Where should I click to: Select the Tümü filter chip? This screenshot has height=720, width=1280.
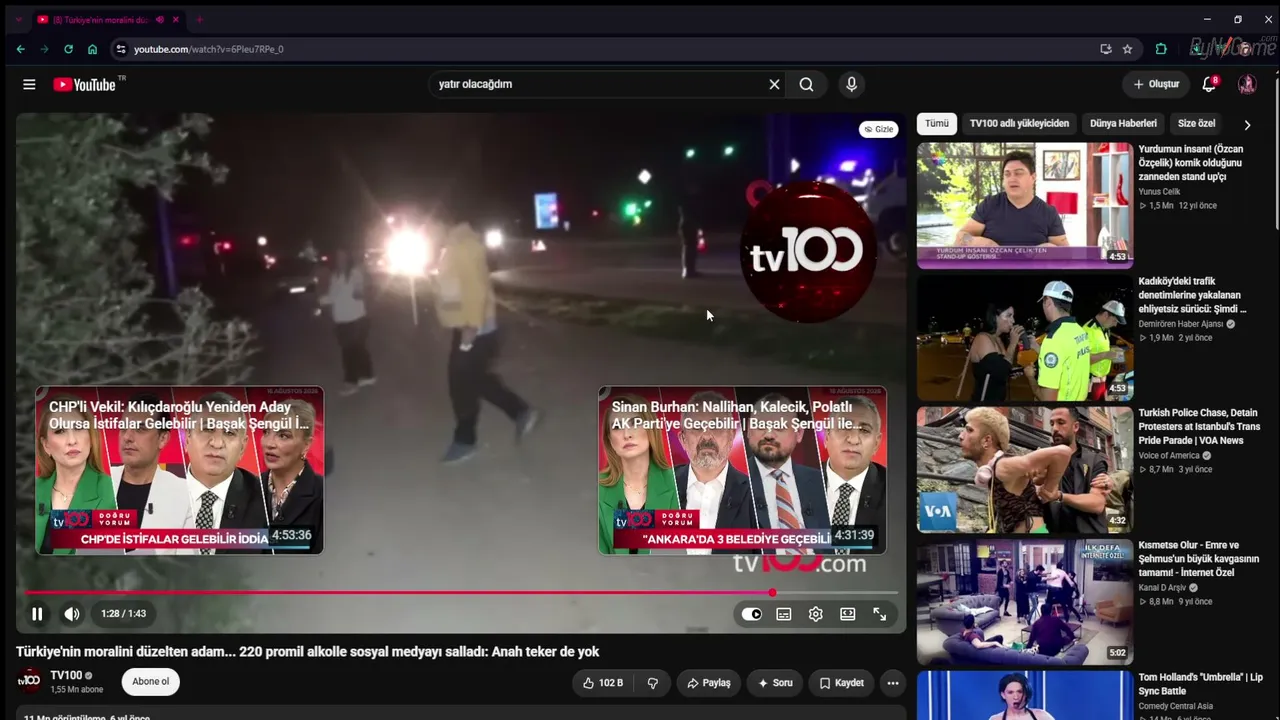[937, 124]
